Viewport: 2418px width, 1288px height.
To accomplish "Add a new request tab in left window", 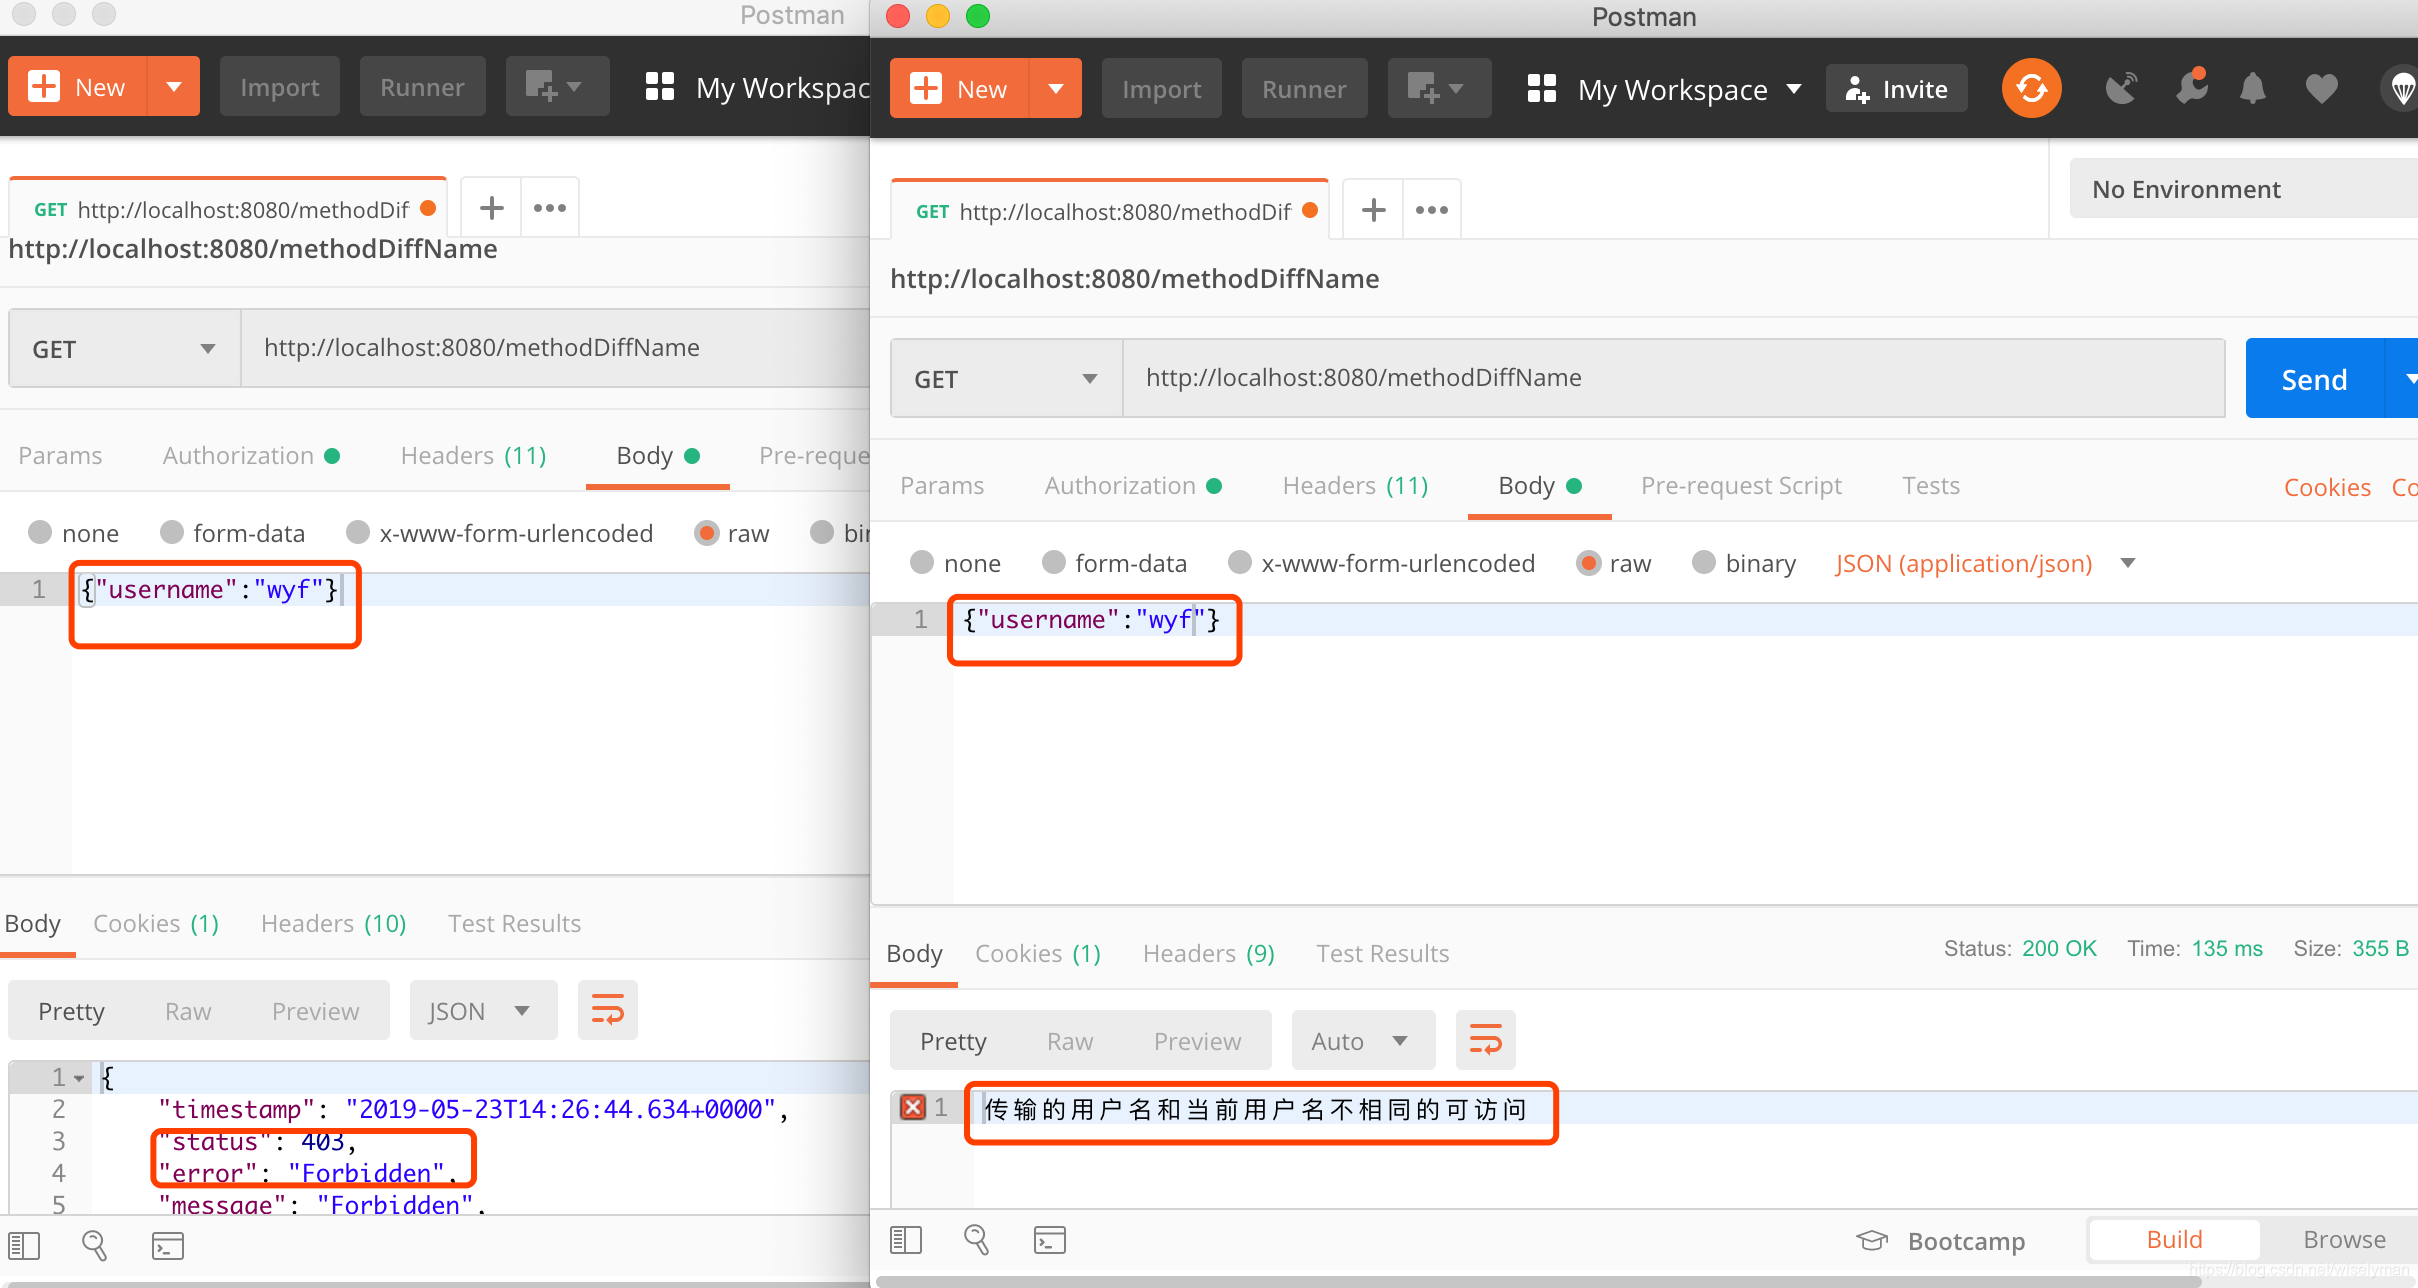I will tap(491, 208).
